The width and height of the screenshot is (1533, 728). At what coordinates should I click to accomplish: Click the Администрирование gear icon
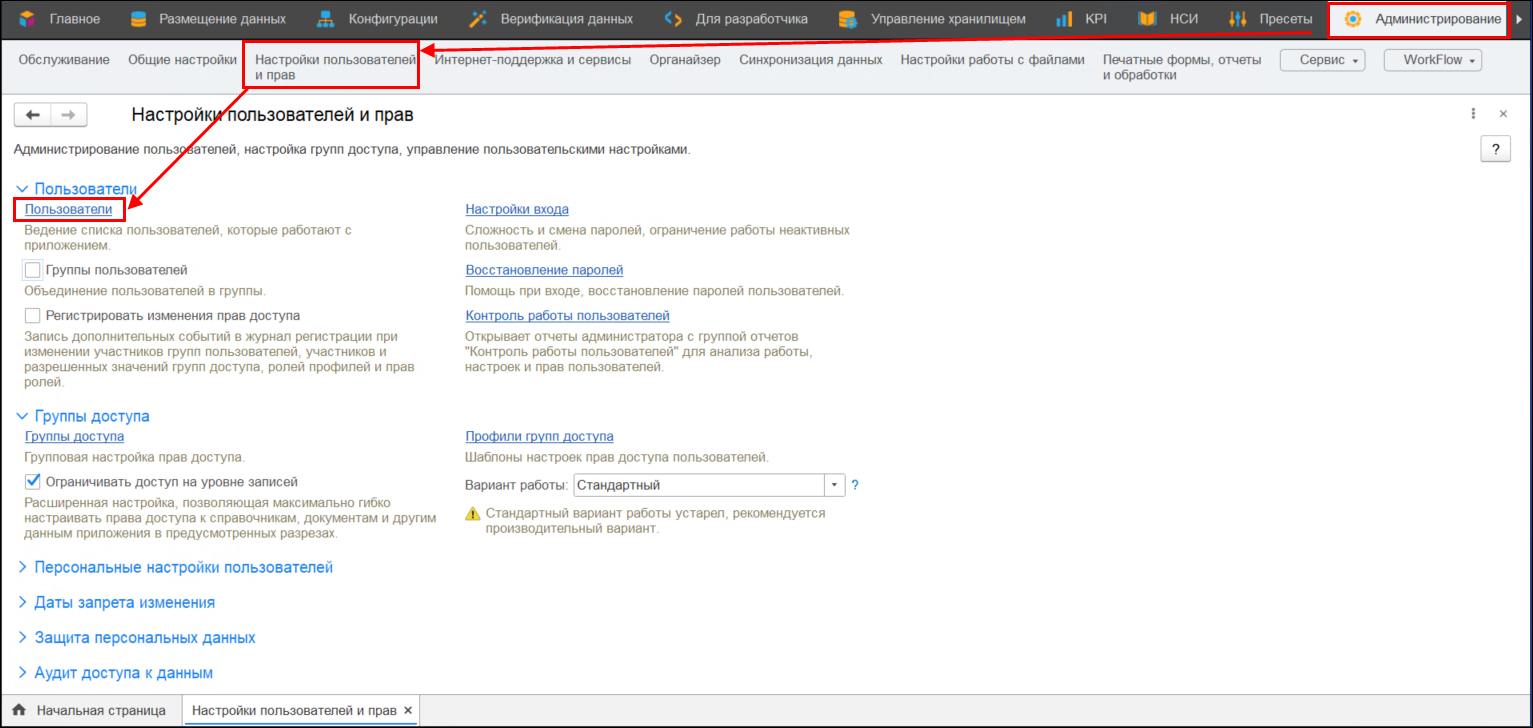coord(1353,19)
